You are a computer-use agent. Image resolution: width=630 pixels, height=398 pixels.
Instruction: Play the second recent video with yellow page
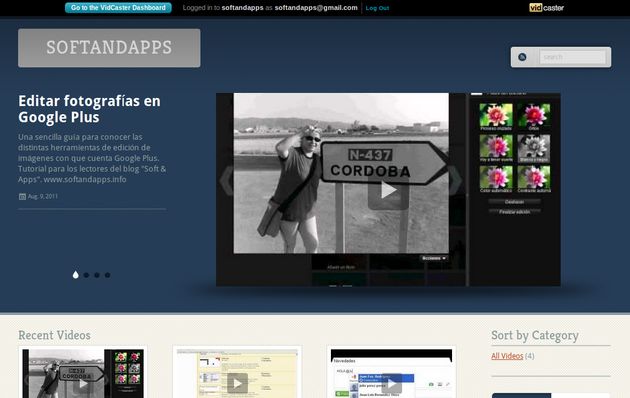(237, 383)
